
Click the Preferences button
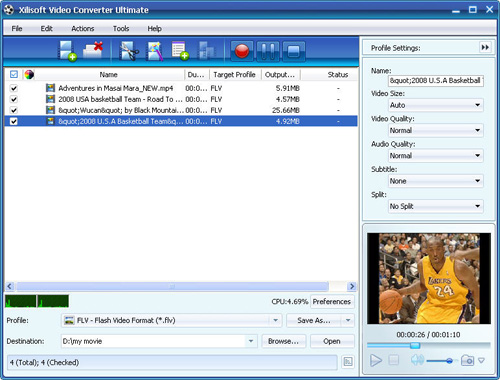pyautogui.click(x=332, y=301)
